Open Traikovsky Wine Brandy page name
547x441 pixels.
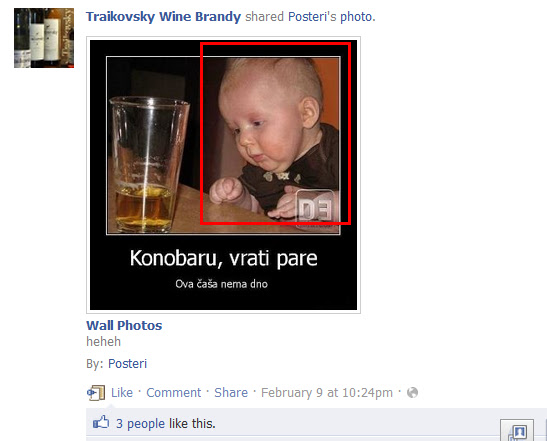[x=163, y=17]
